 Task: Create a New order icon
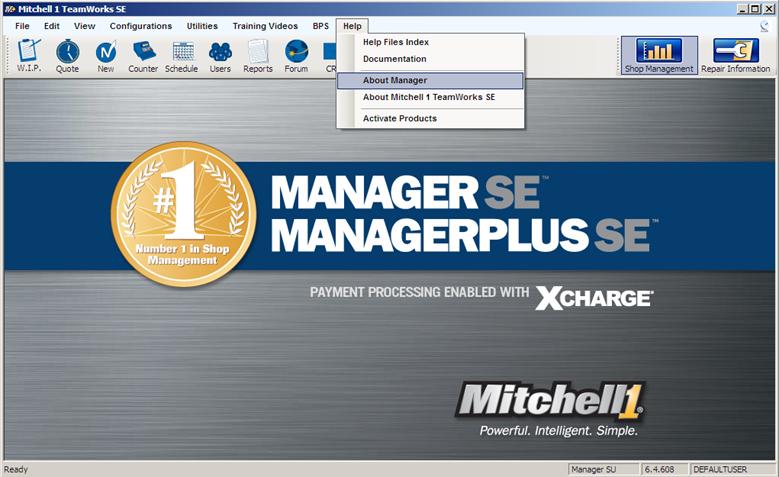[105, 55]
